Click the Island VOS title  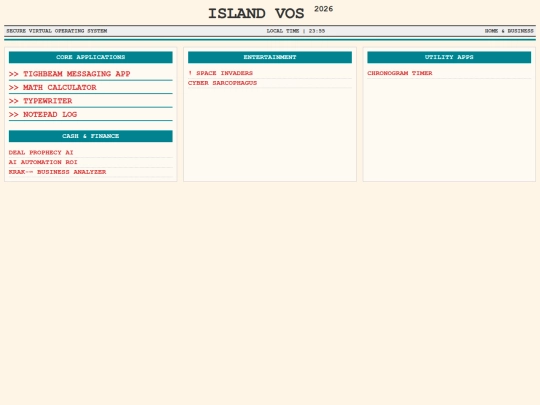pos(256,14)
